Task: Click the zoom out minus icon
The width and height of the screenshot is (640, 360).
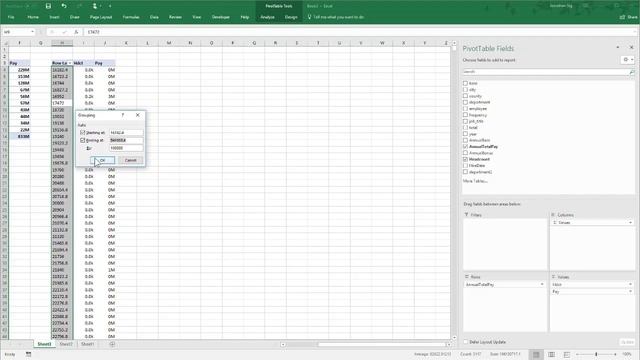Action: point(578,354)
